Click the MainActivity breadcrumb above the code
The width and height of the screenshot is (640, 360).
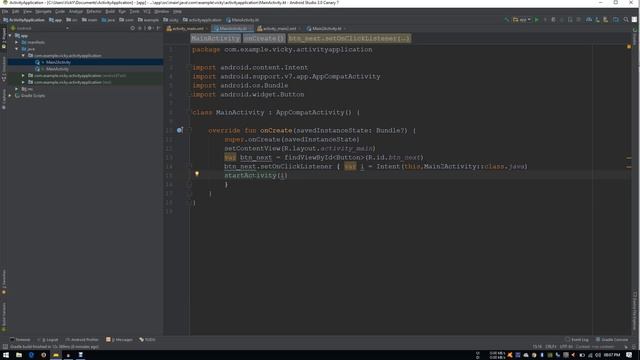216,38
